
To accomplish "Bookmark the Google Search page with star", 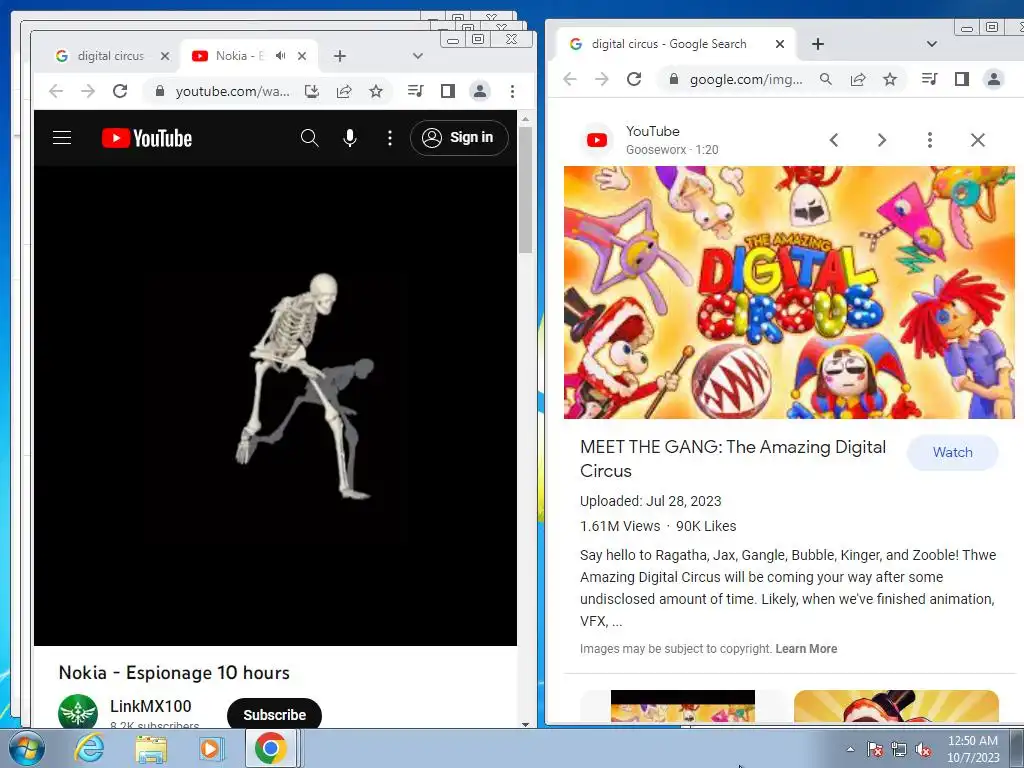I will (889, 79).
